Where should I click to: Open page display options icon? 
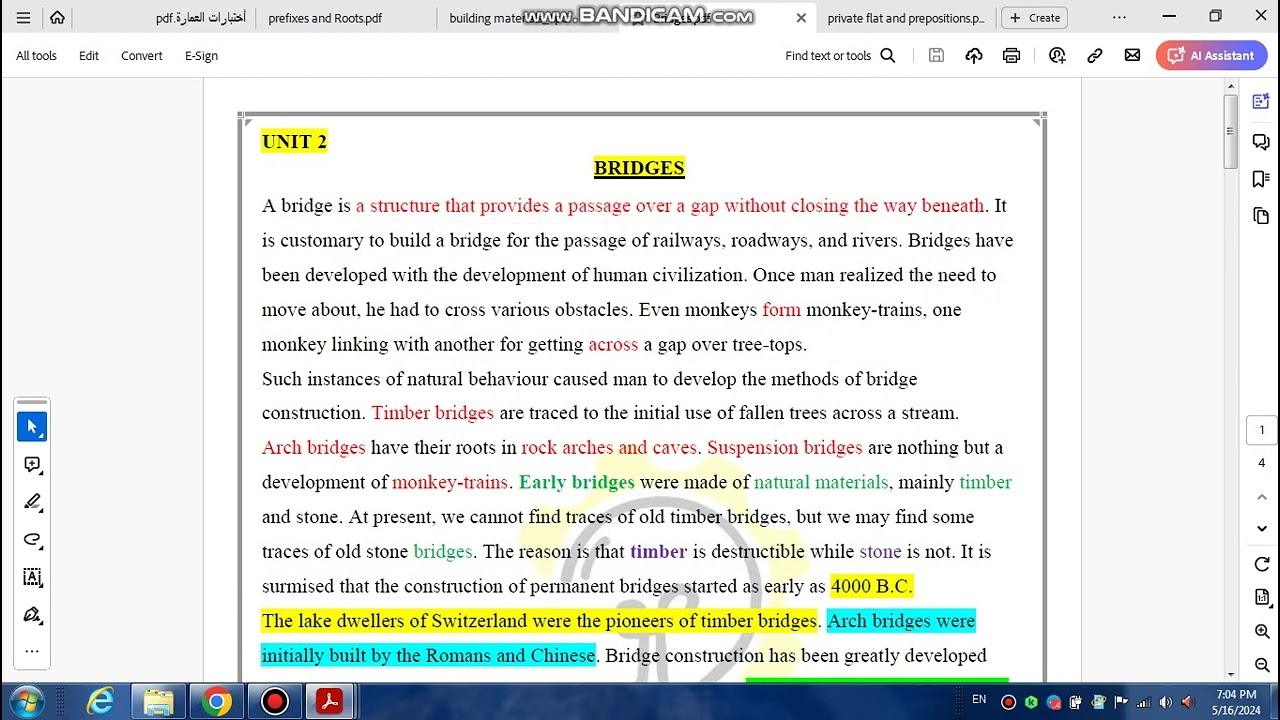tap(1262, 598)
